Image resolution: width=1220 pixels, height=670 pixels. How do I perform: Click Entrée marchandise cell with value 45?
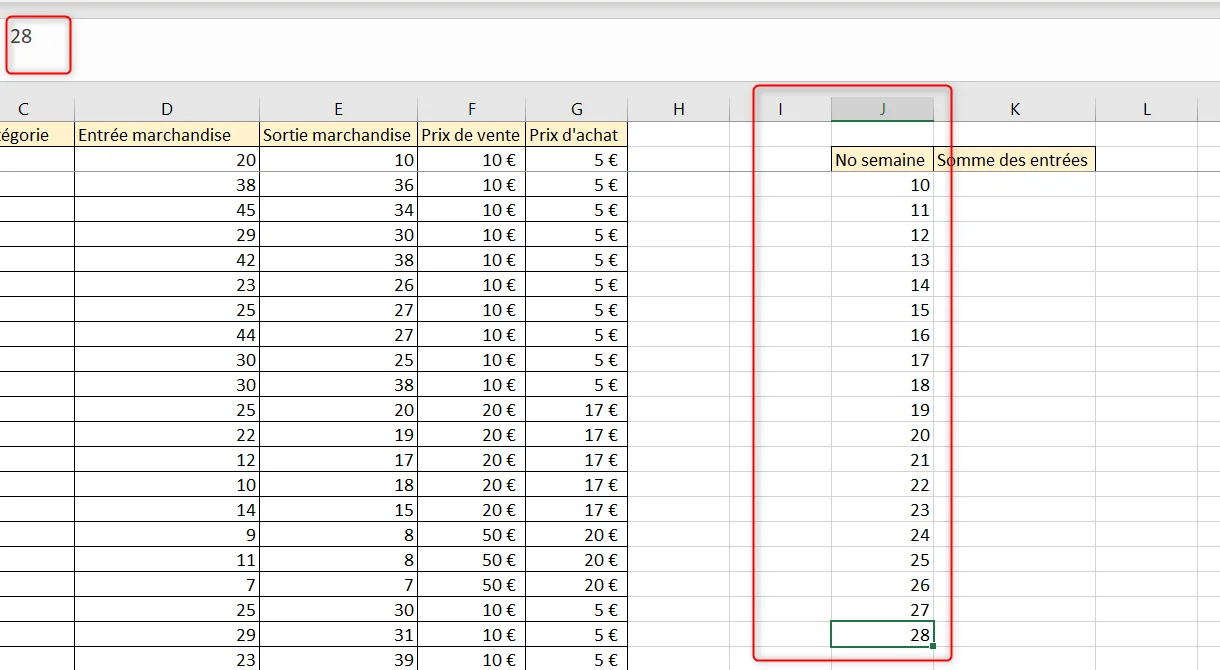pyautogui.click(x=167, y=210)
